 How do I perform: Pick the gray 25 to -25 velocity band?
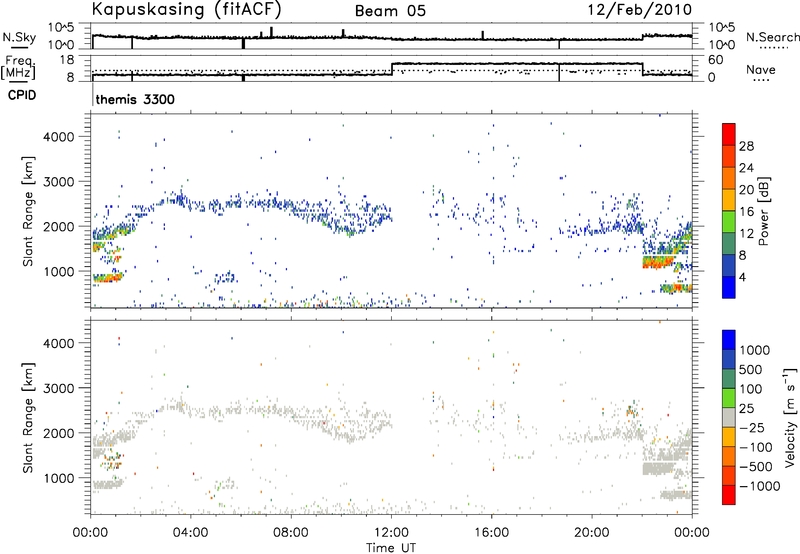[729, 417]
